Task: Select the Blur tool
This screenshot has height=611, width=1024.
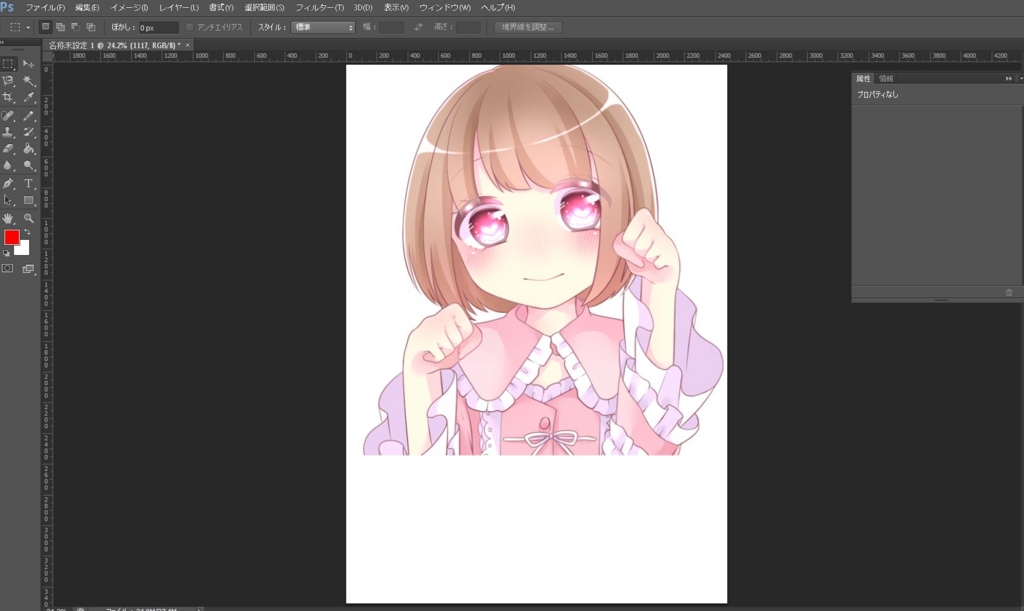Action: click(x=8, y=166)
